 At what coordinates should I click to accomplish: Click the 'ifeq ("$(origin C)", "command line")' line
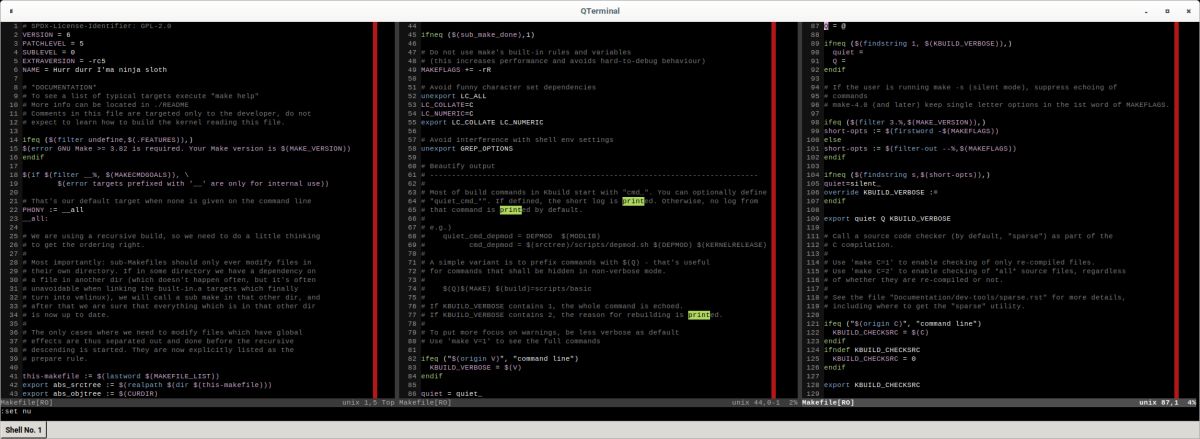pyautogui.click(x=901, y=323)
